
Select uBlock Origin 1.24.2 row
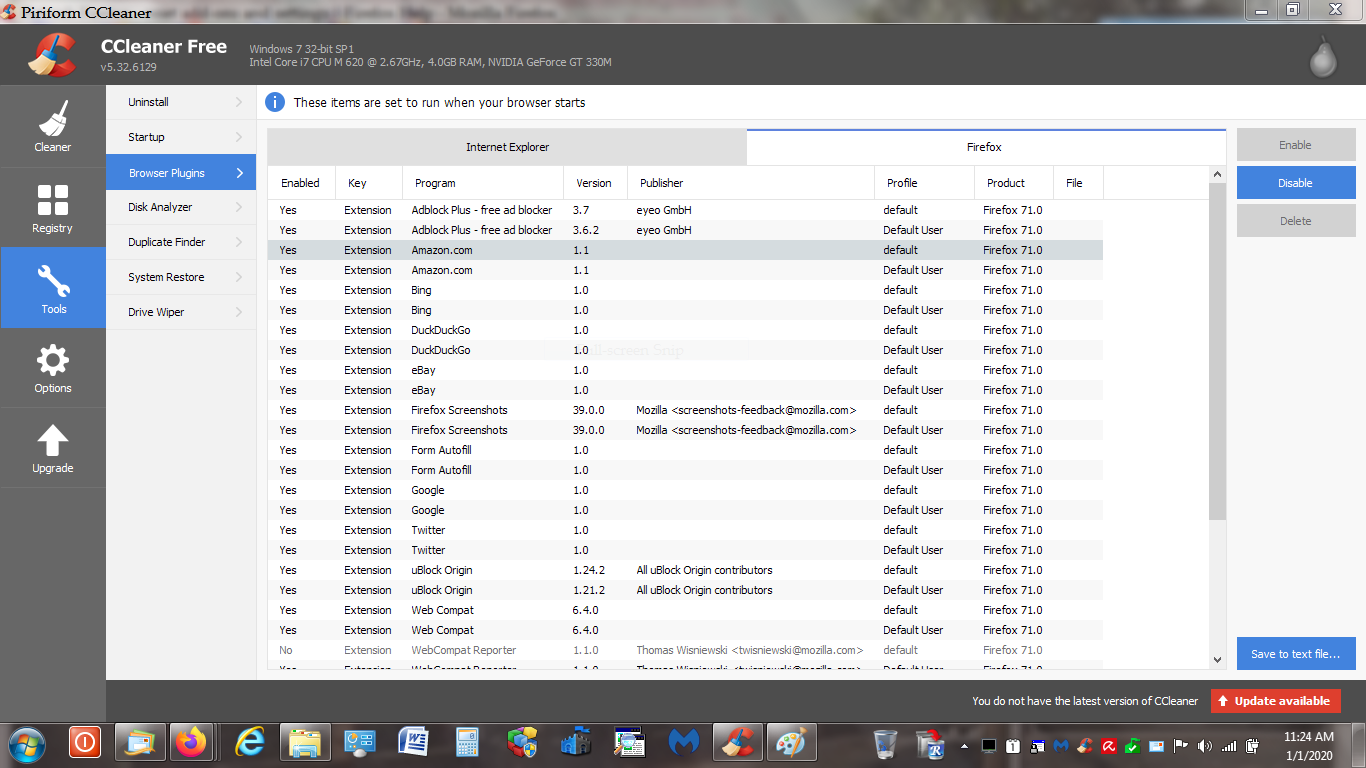[x=685, y=570]
